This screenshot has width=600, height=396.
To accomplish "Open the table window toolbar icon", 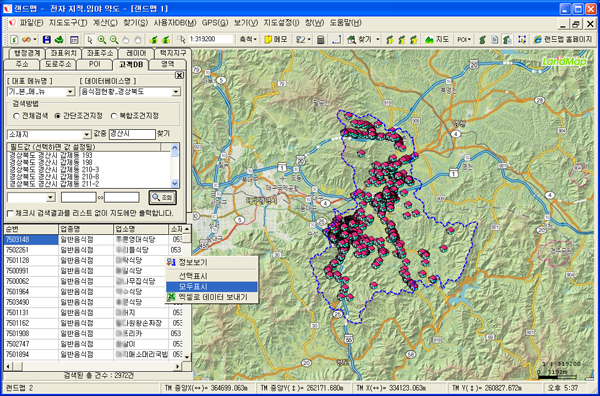I will pyautogui.click(x=74, y=39).
